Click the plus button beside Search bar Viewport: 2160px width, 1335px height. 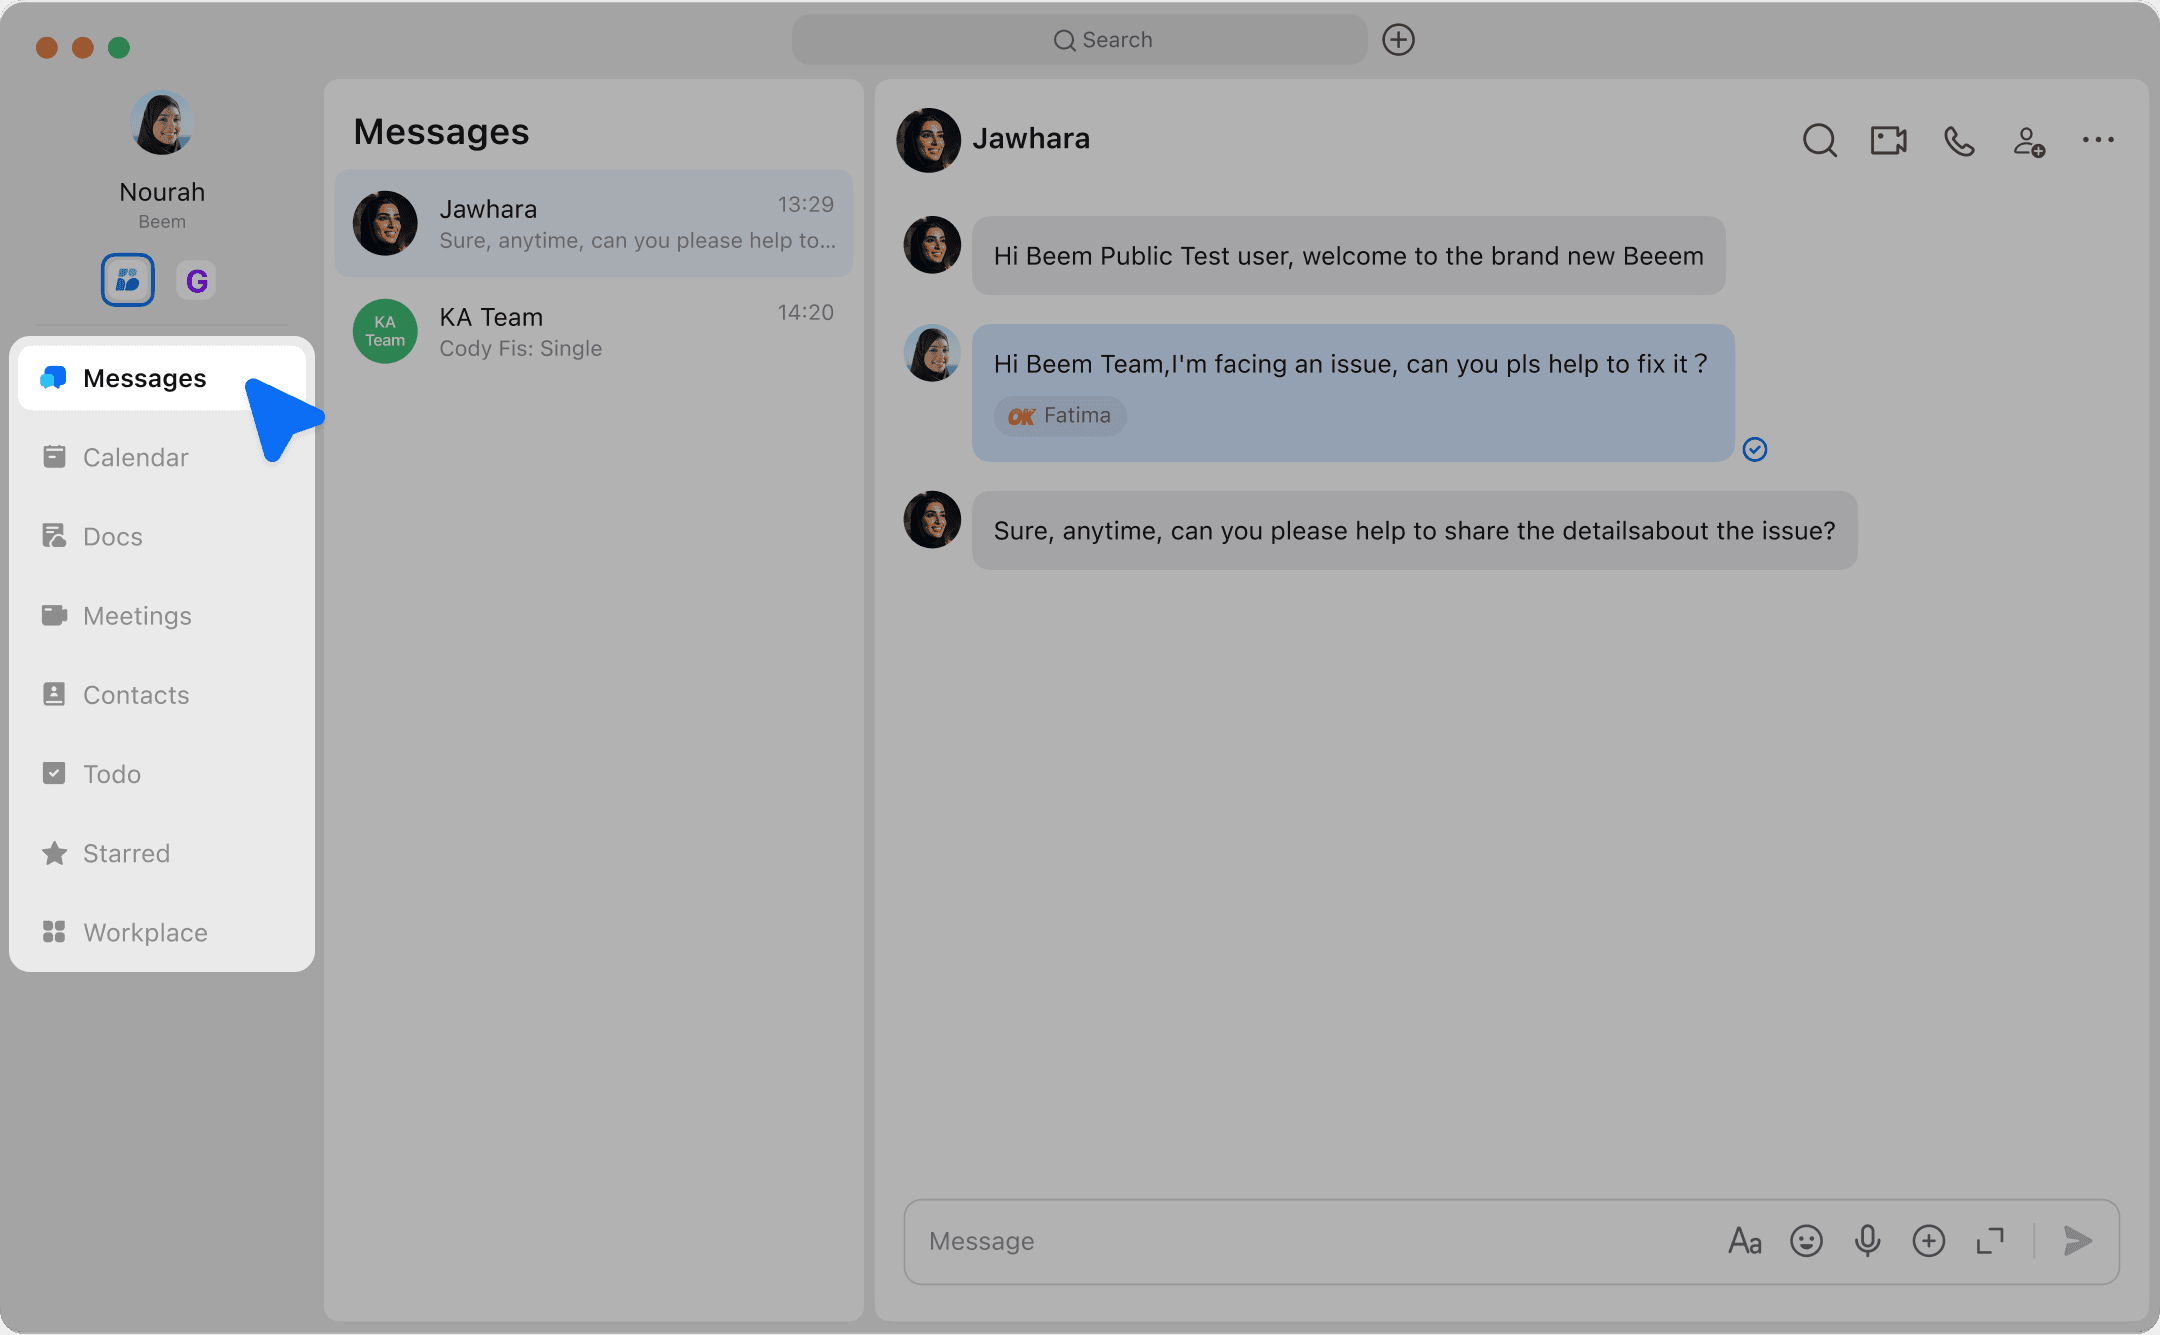1398,40
